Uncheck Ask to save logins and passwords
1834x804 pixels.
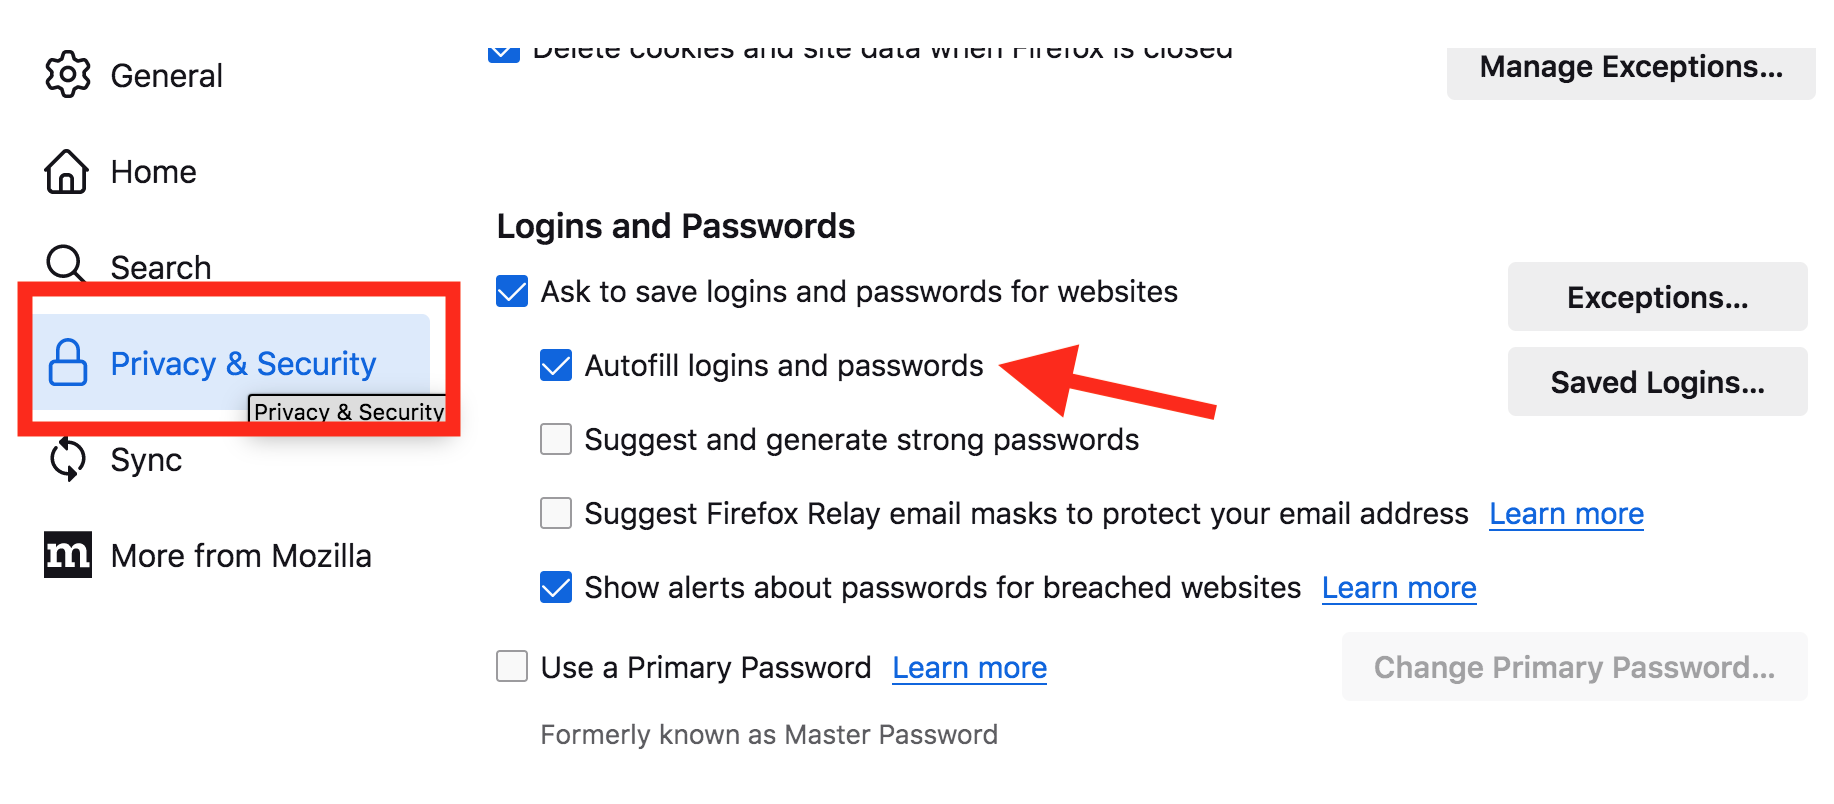click(x=512, y=291)
